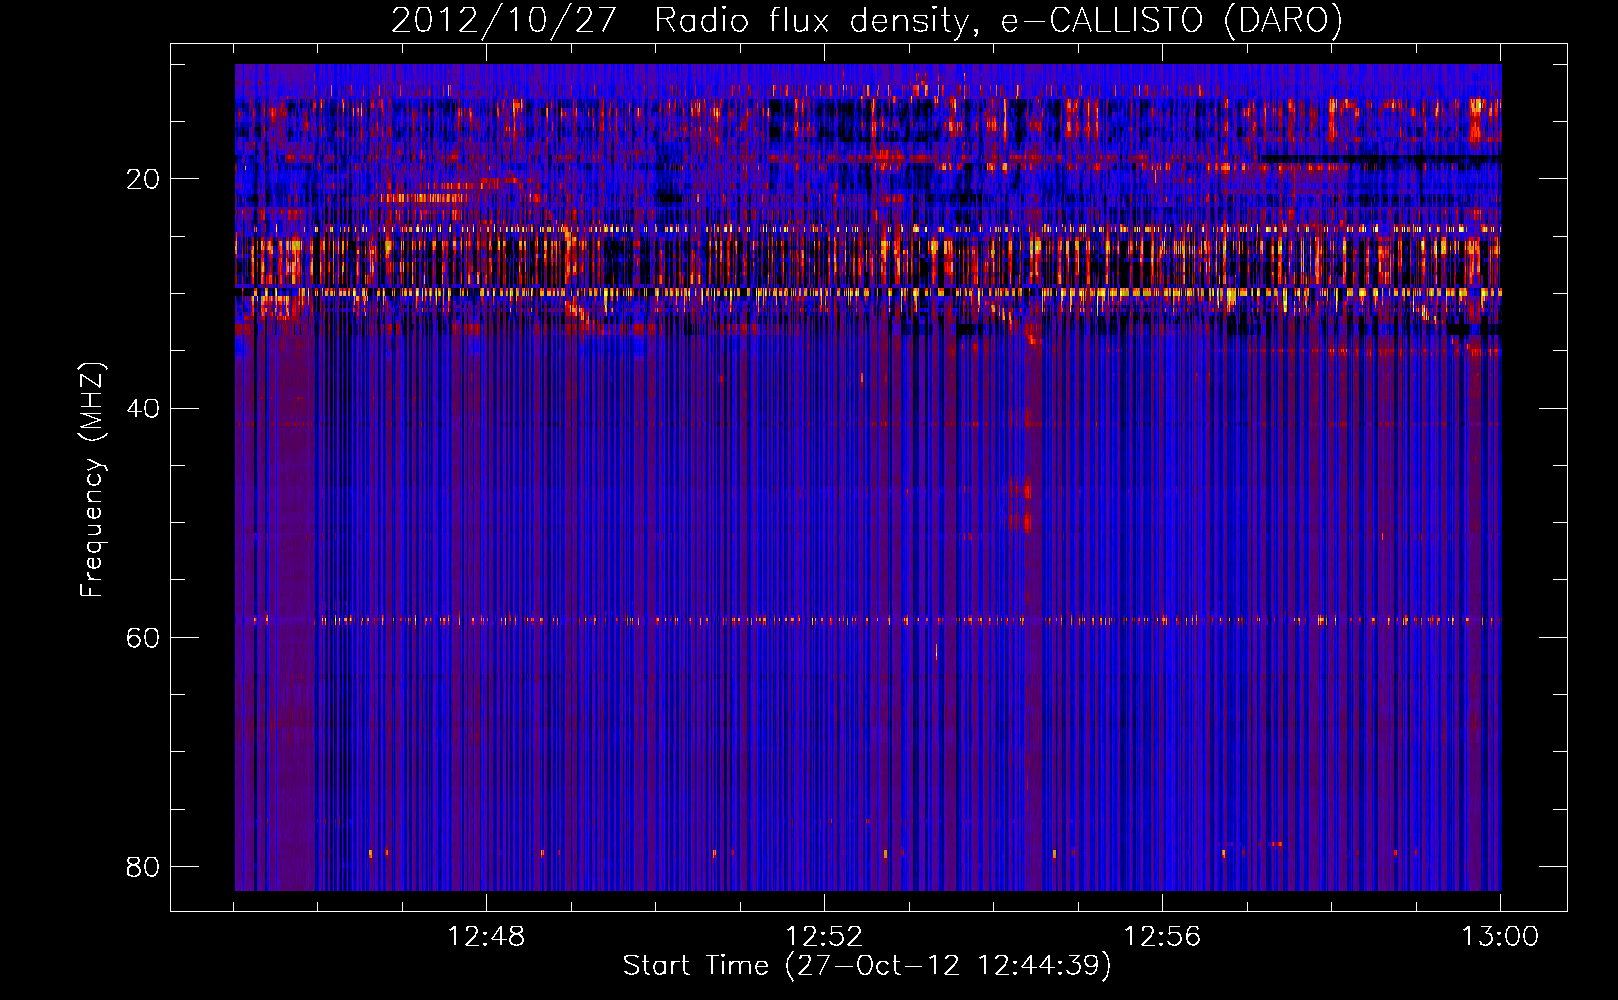Image resolution: width=1618 pixels, height=1000 pixels.
Task: Click the 'Frequency (MHZ)' axis label
Action: (x=91, y=480)
